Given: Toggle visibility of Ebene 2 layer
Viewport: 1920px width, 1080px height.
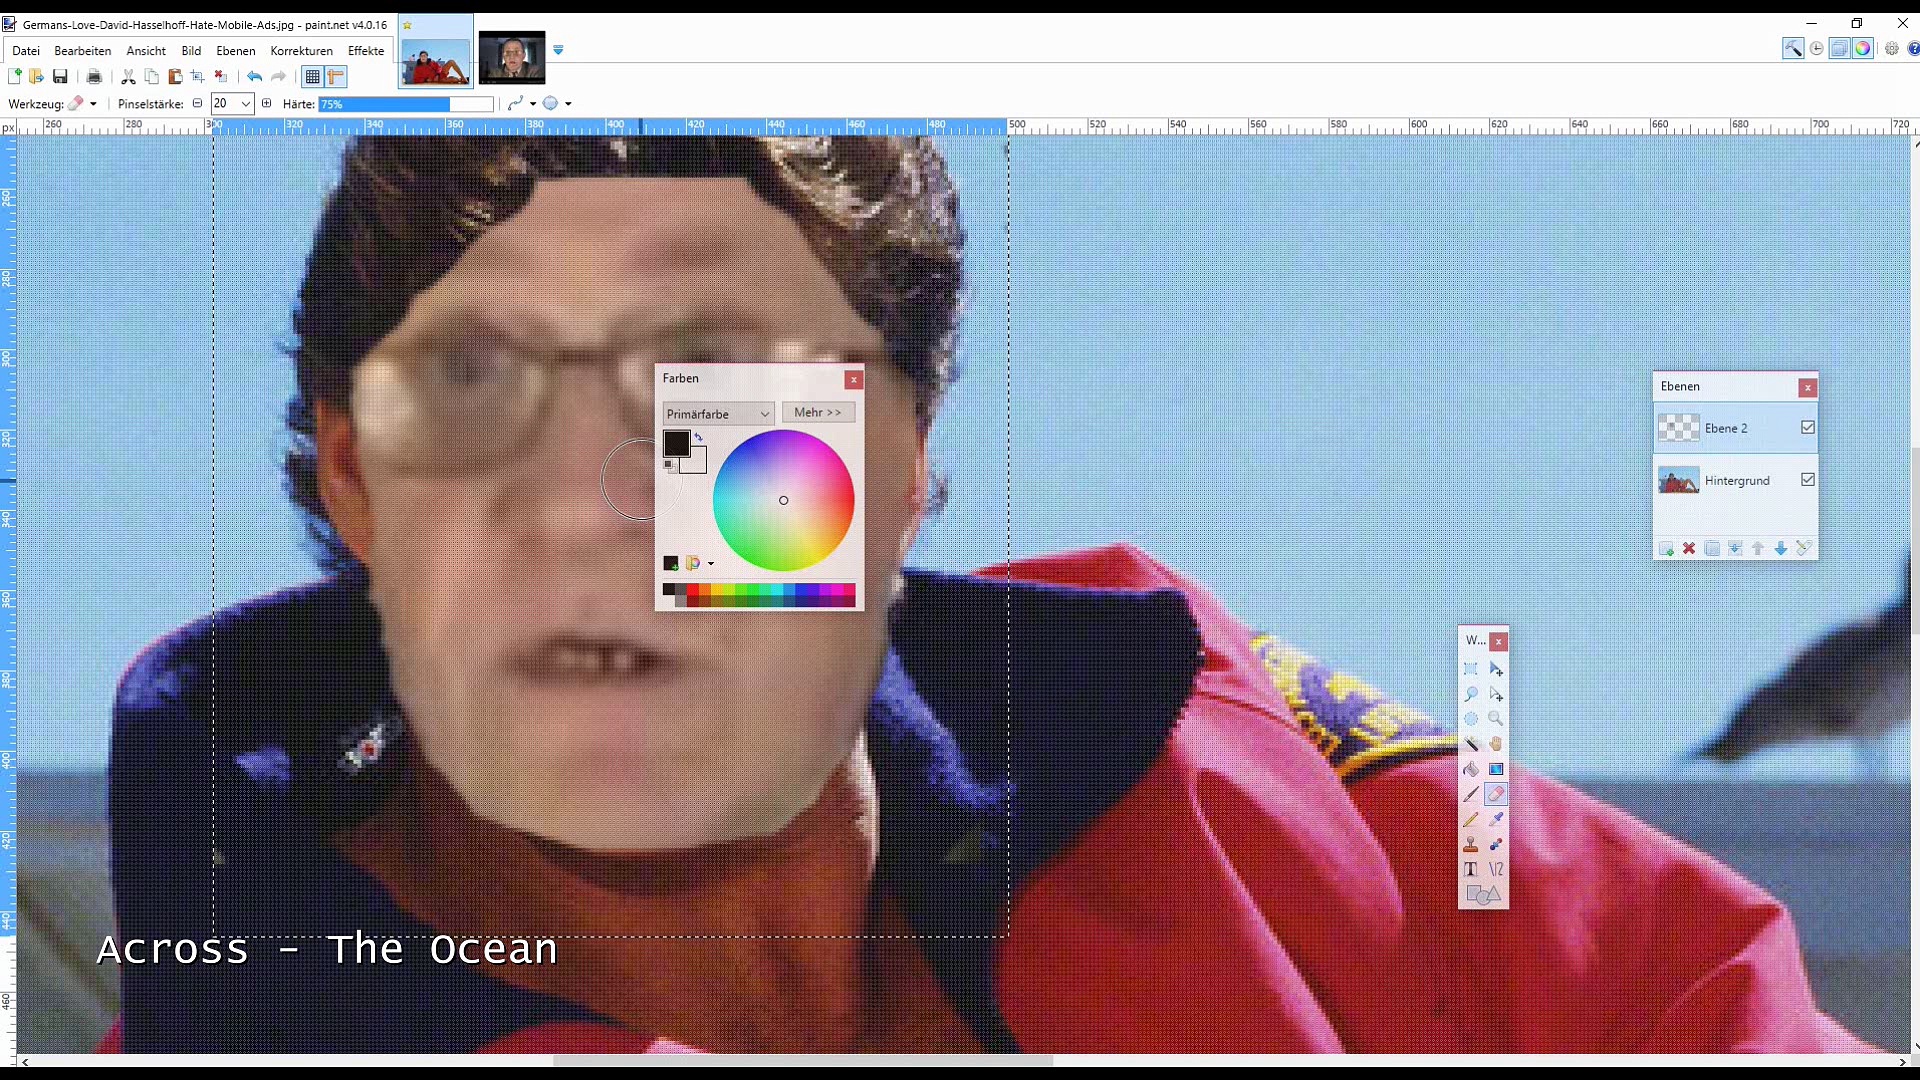Looking at the screenshot, I should [x=1808, y=428].
